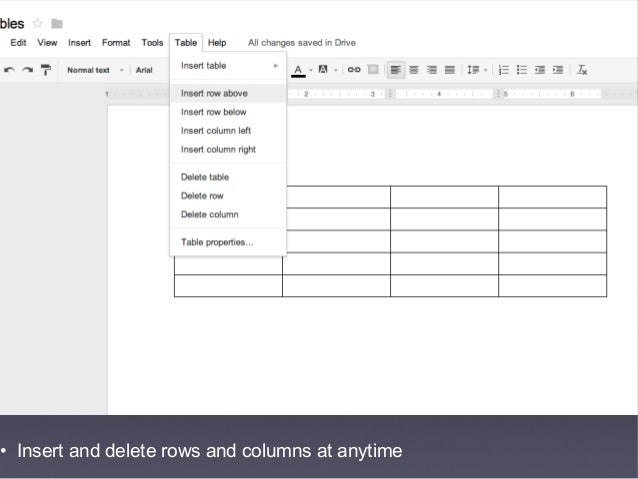Click the undo arrow icon
Screen dimensions: 638x479
click(9, 70)
